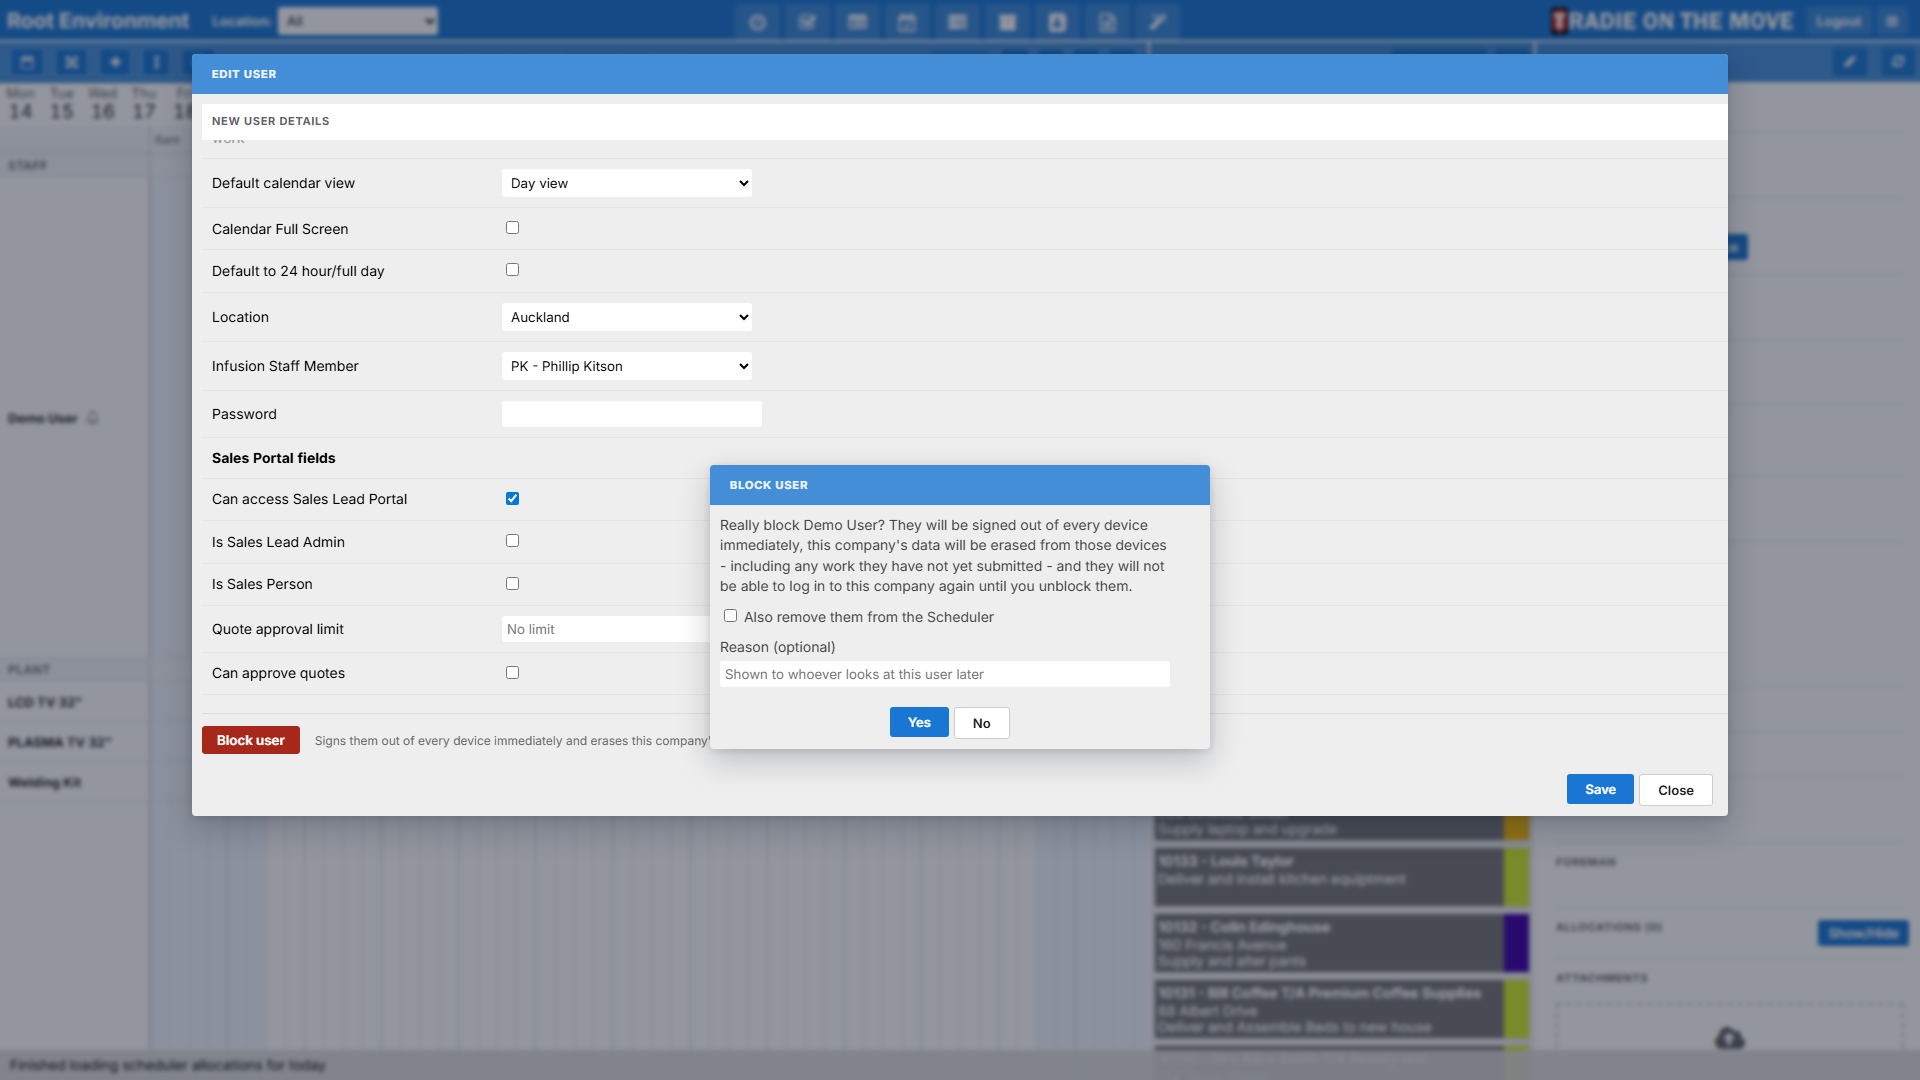Click the calendar icon in the top toolbar
The height and width of the screenshot is (1080, 1920).
click(907, 22)
